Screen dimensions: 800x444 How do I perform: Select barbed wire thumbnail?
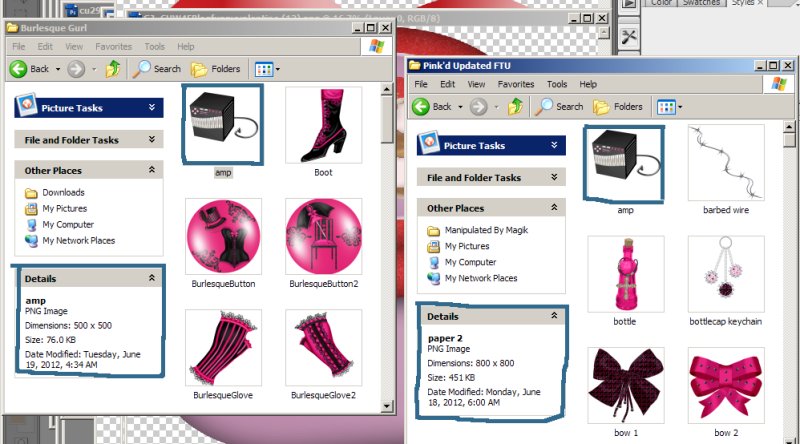click(x=726, y=163)
